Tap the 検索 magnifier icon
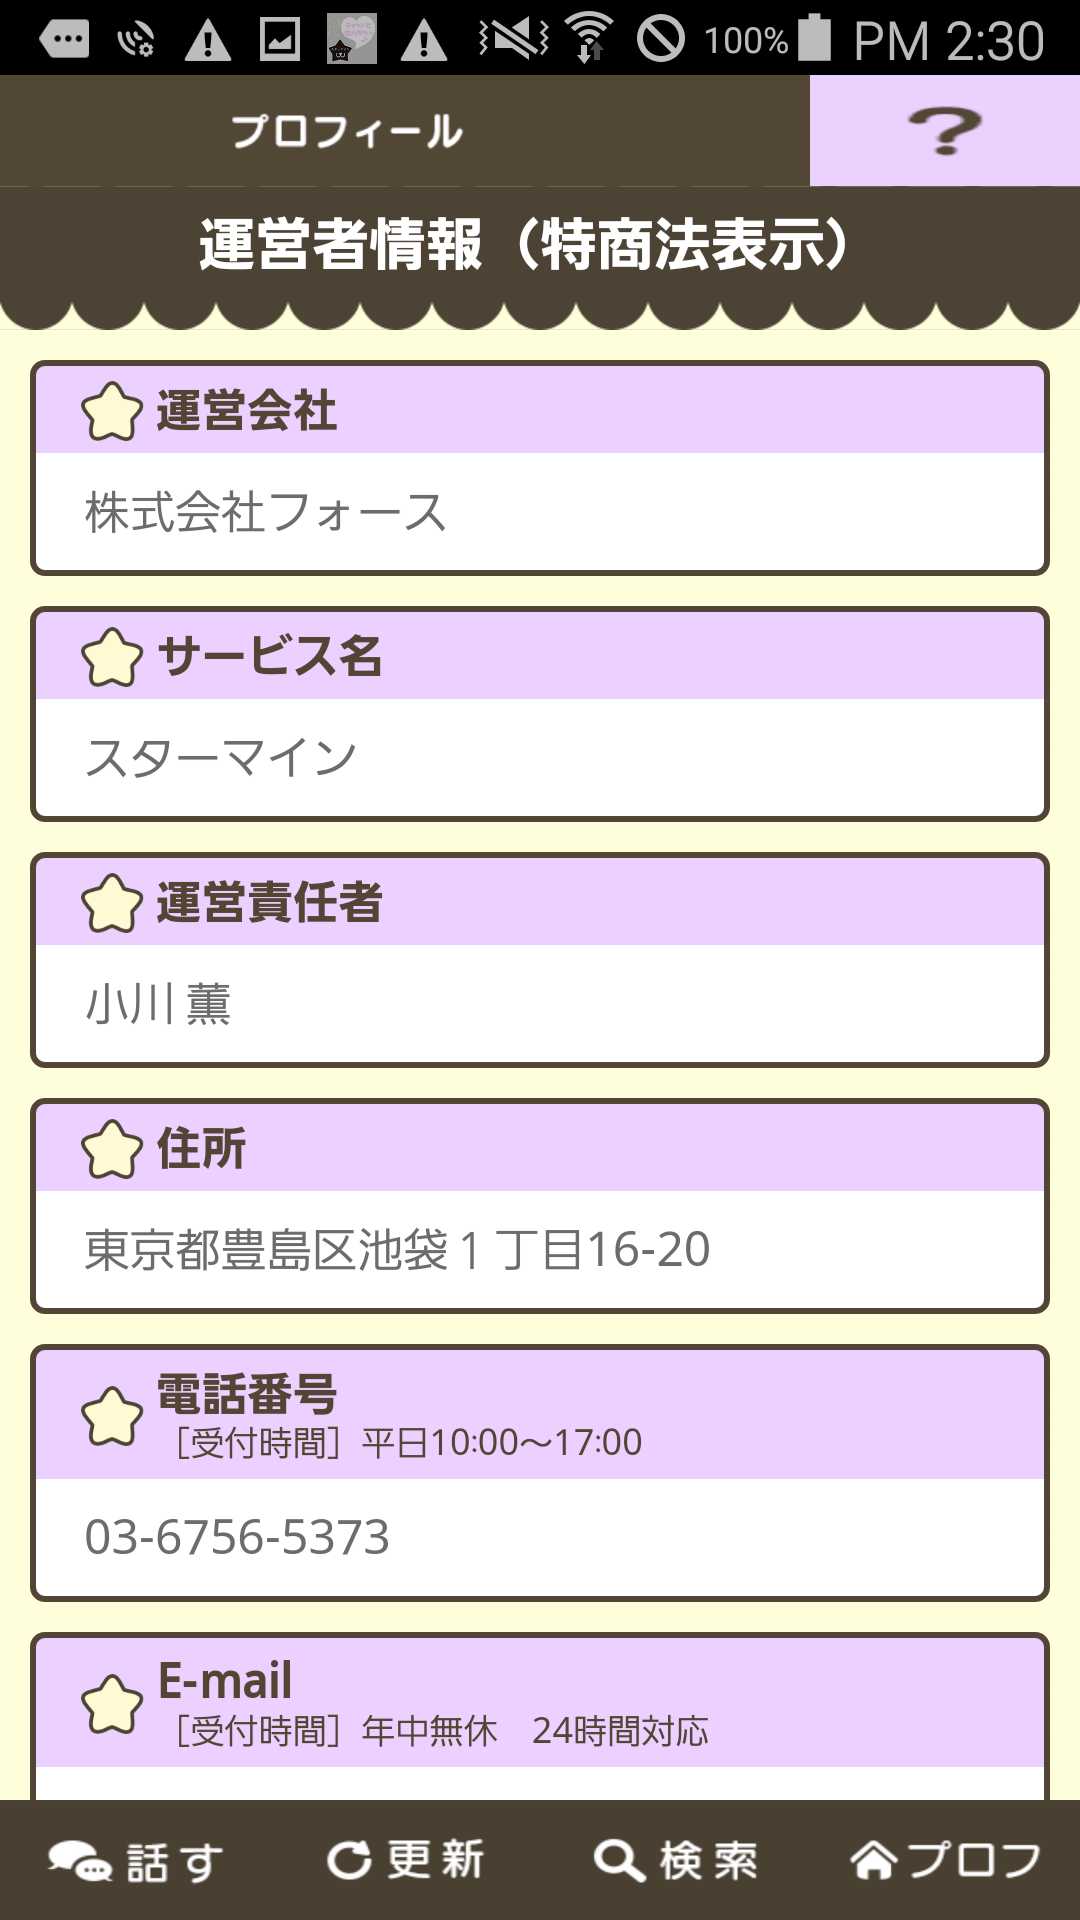 tap(619, 1861)
